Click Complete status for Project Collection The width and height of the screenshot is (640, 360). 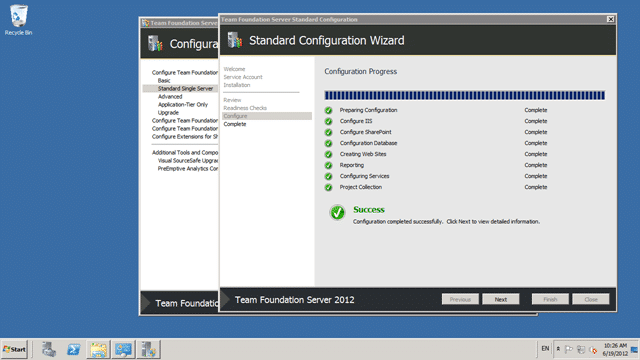point(536,187)
